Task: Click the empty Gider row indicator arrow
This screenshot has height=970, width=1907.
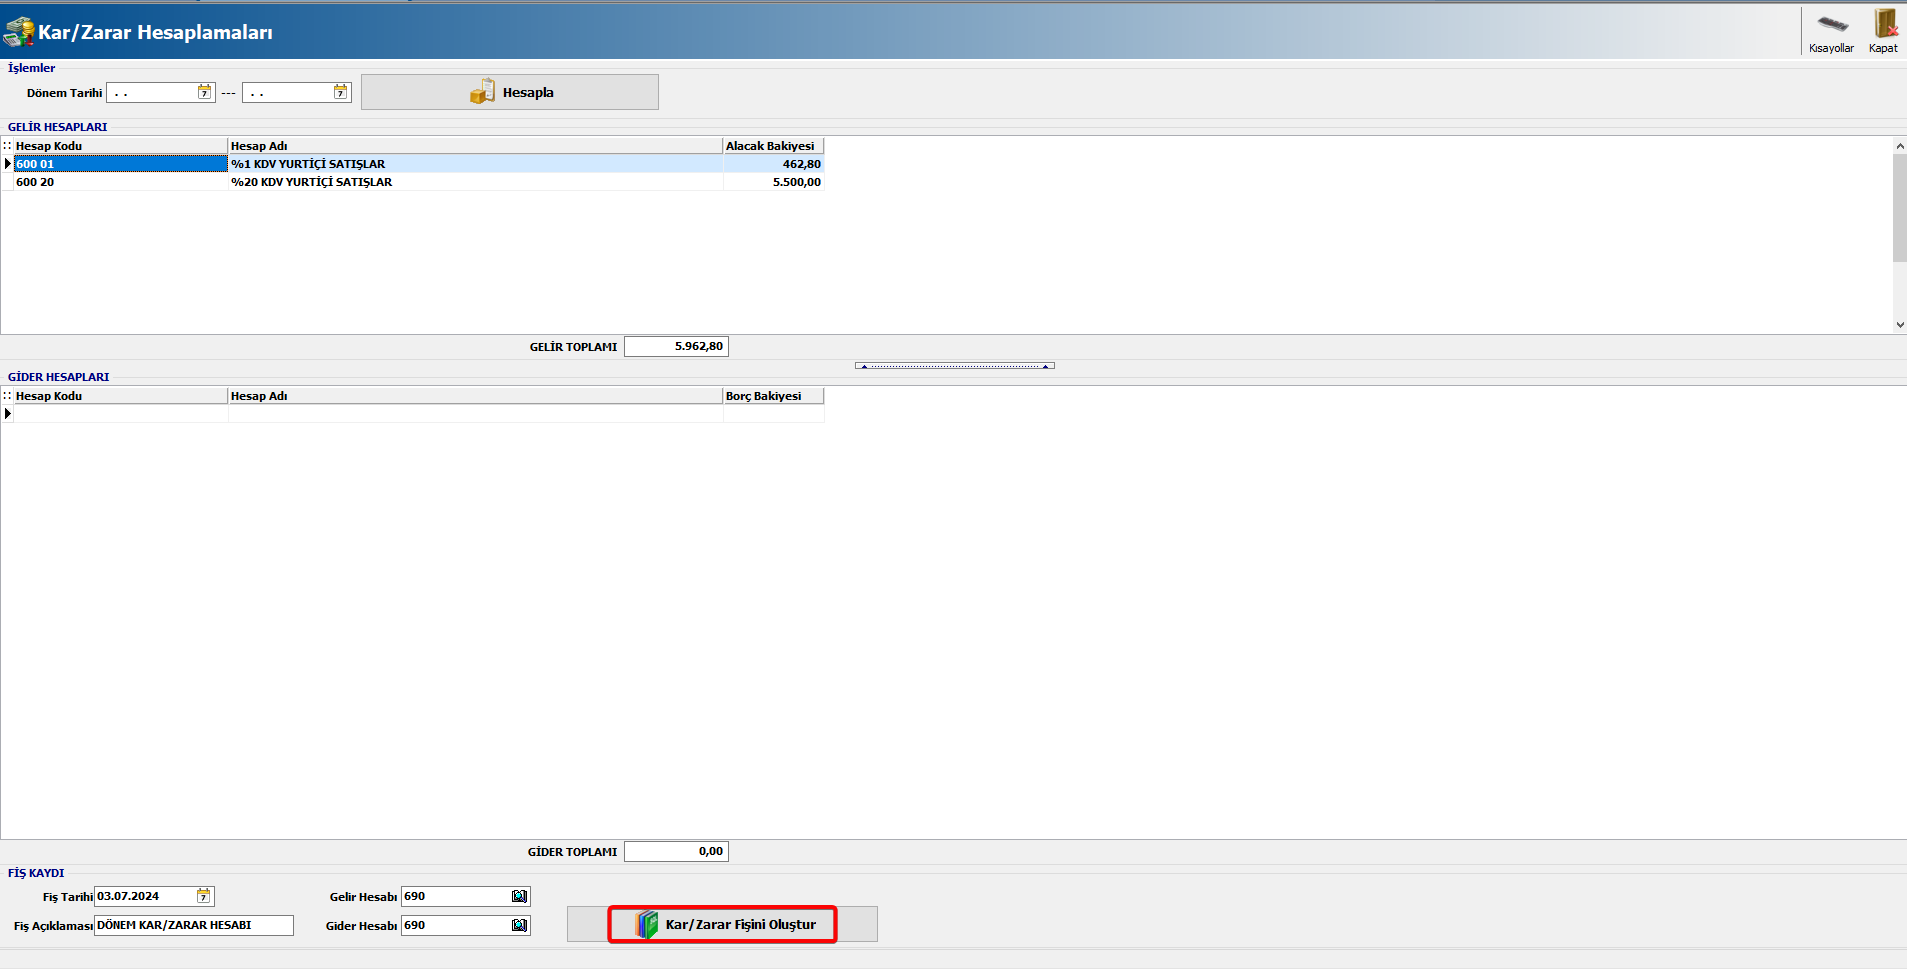Action: [7, 413]
